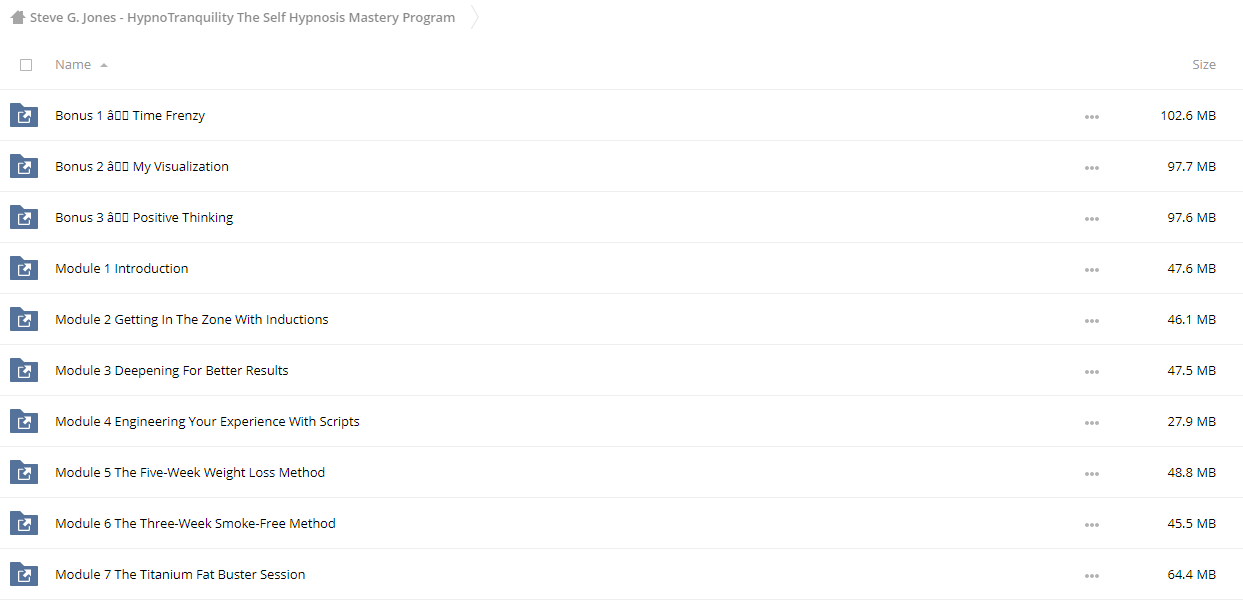Viewport: 1243px width, 602px height.
Task: Click folder icon beside Module 4 Engineering Your Experience
Action: click(x=24, y=421)
